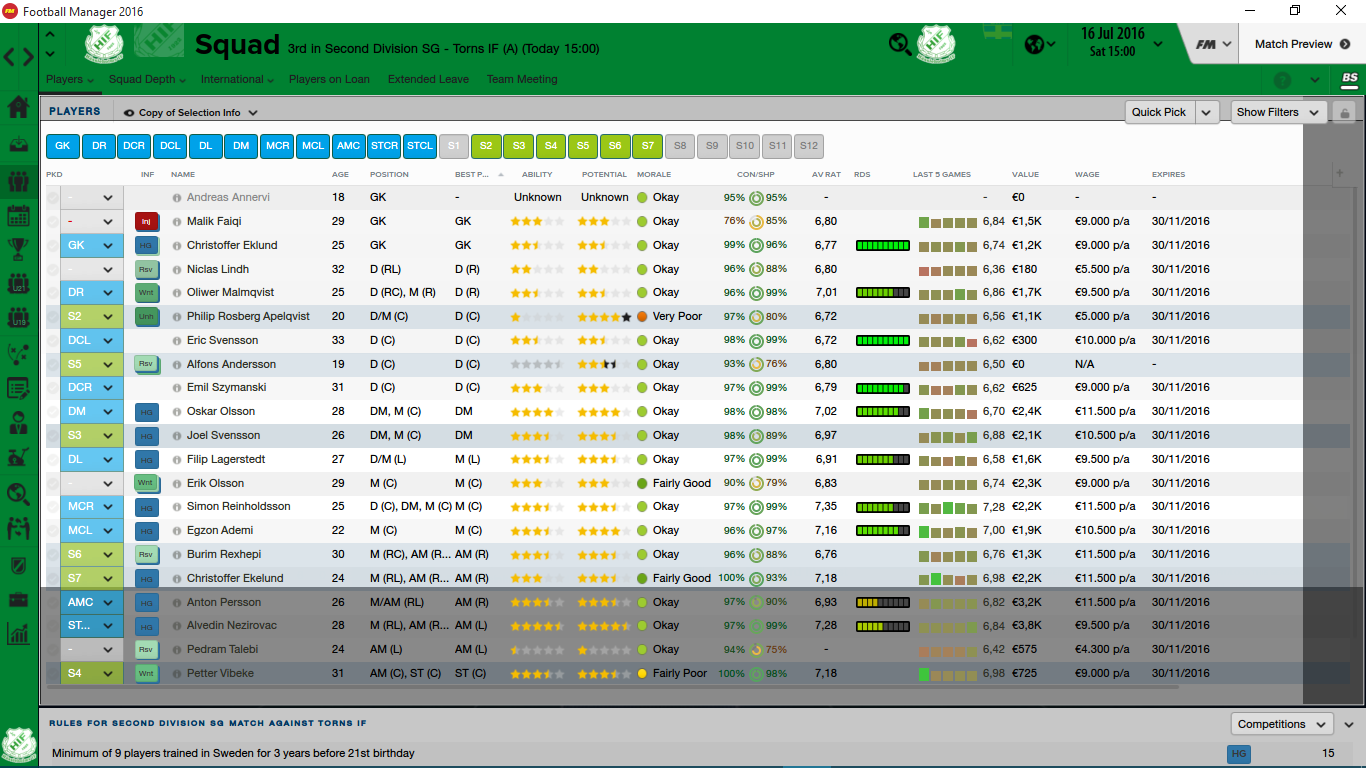
Task: Go back with the left arrow
Action: point(9,56)
